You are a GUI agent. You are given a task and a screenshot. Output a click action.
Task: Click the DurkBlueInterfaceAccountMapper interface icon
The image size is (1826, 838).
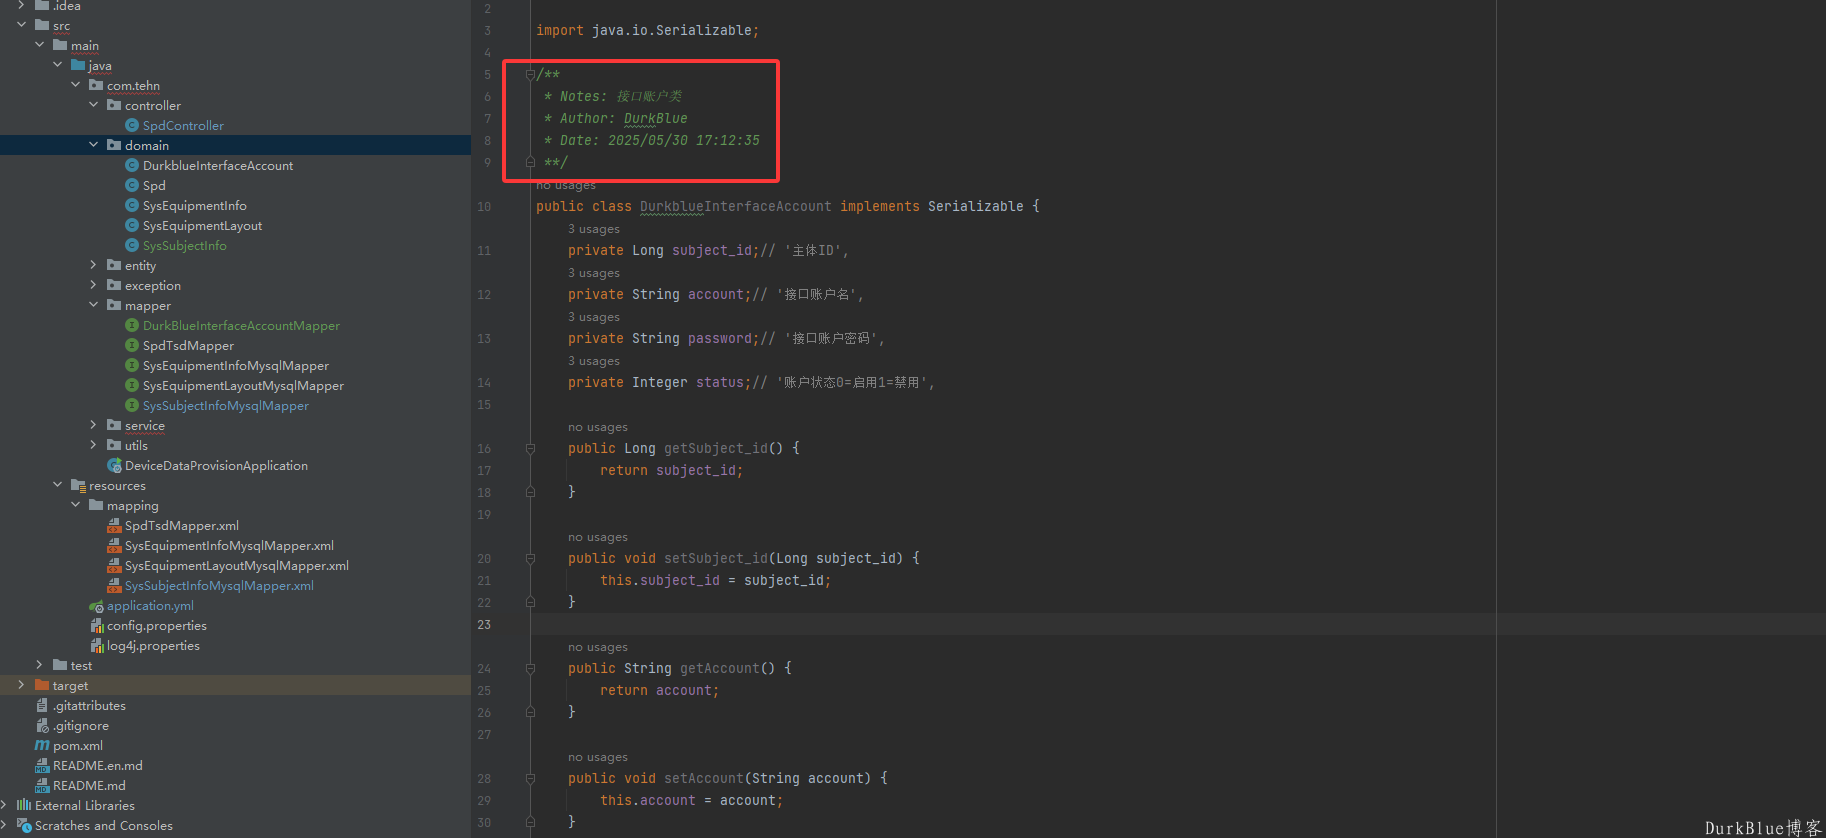tap(131, 325)
